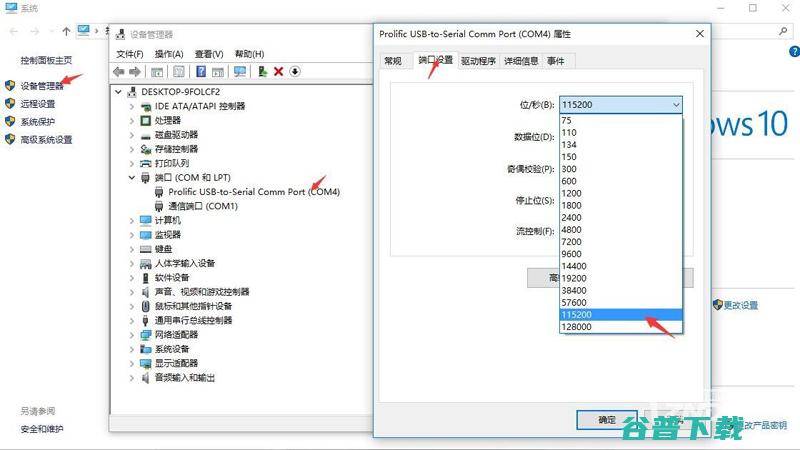Open 高级系统设置 link in sidebar
Viewport: 800px width, 450px height.
[x=46, y=139]
